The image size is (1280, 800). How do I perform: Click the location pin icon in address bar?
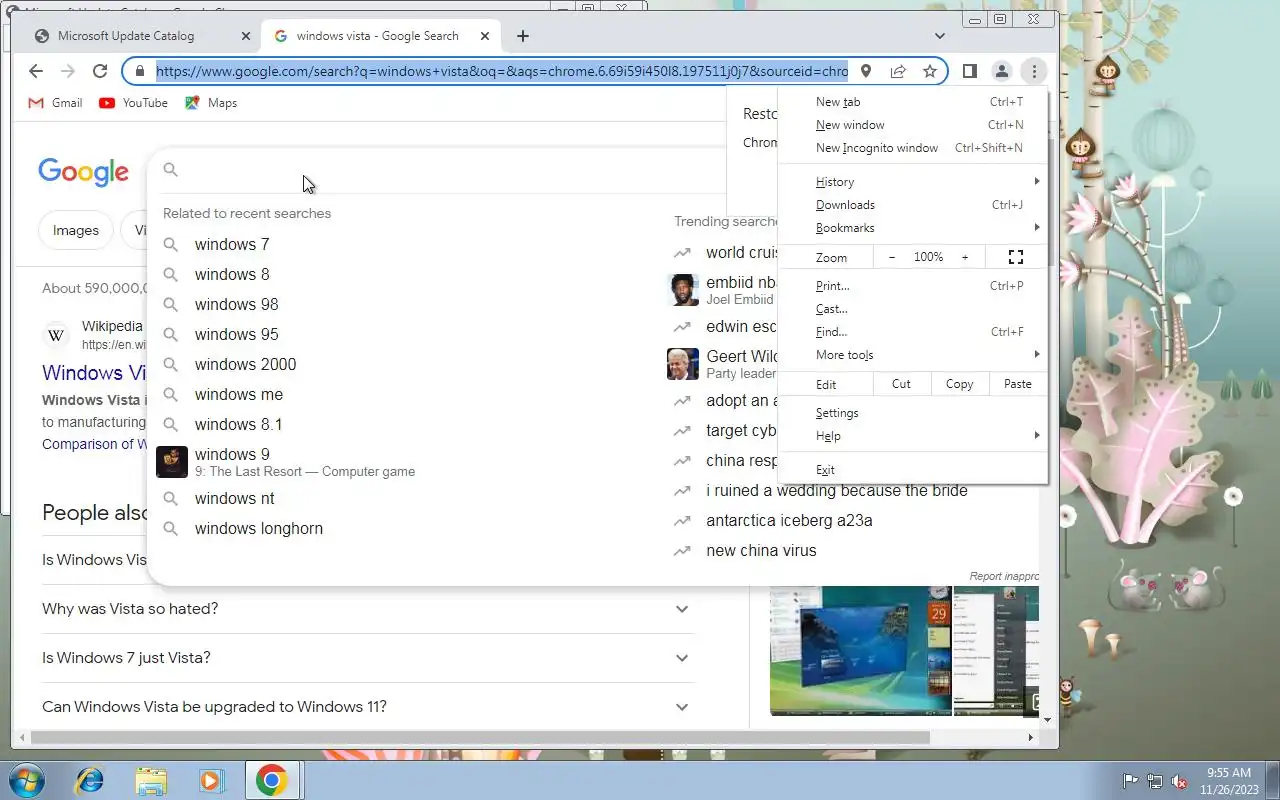866,71
